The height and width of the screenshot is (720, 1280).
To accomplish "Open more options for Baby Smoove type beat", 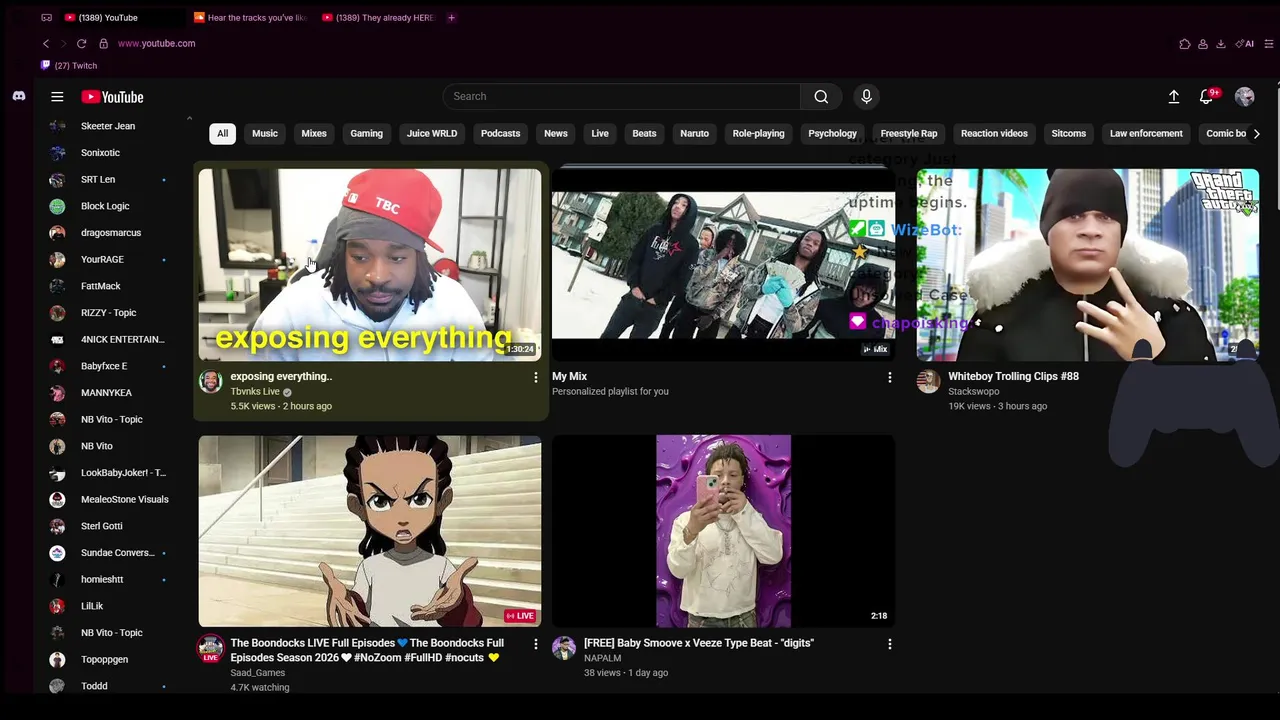I will pos(889,644).
